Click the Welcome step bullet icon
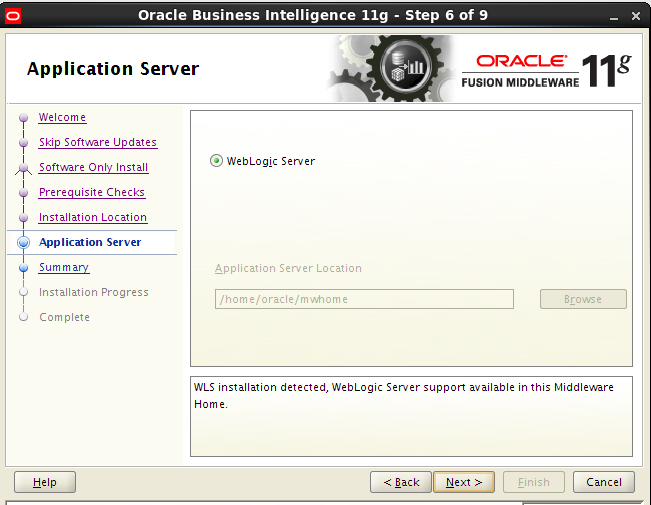The height and width of the screenshot is (505, 651). (24, 118)
